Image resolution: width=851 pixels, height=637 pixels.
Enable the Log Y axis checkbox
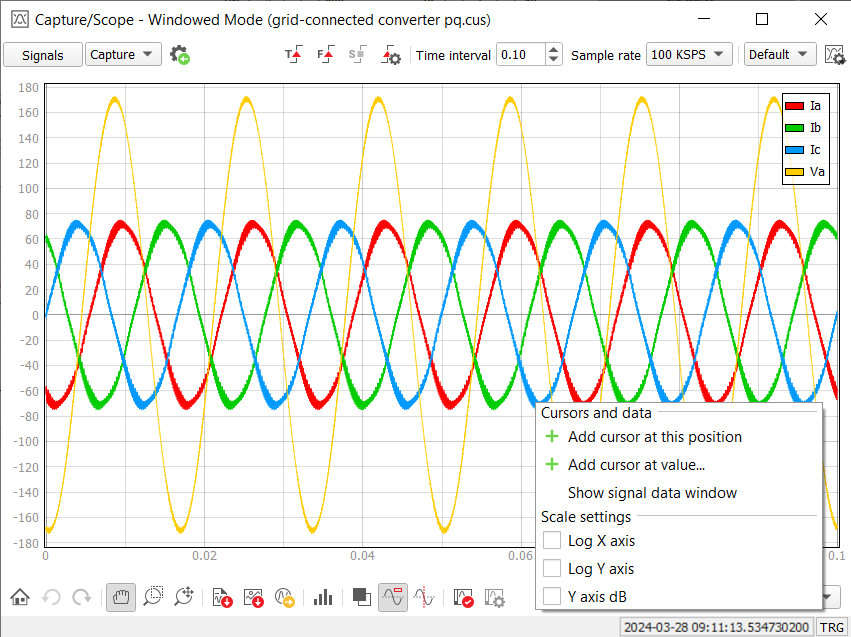552,569
